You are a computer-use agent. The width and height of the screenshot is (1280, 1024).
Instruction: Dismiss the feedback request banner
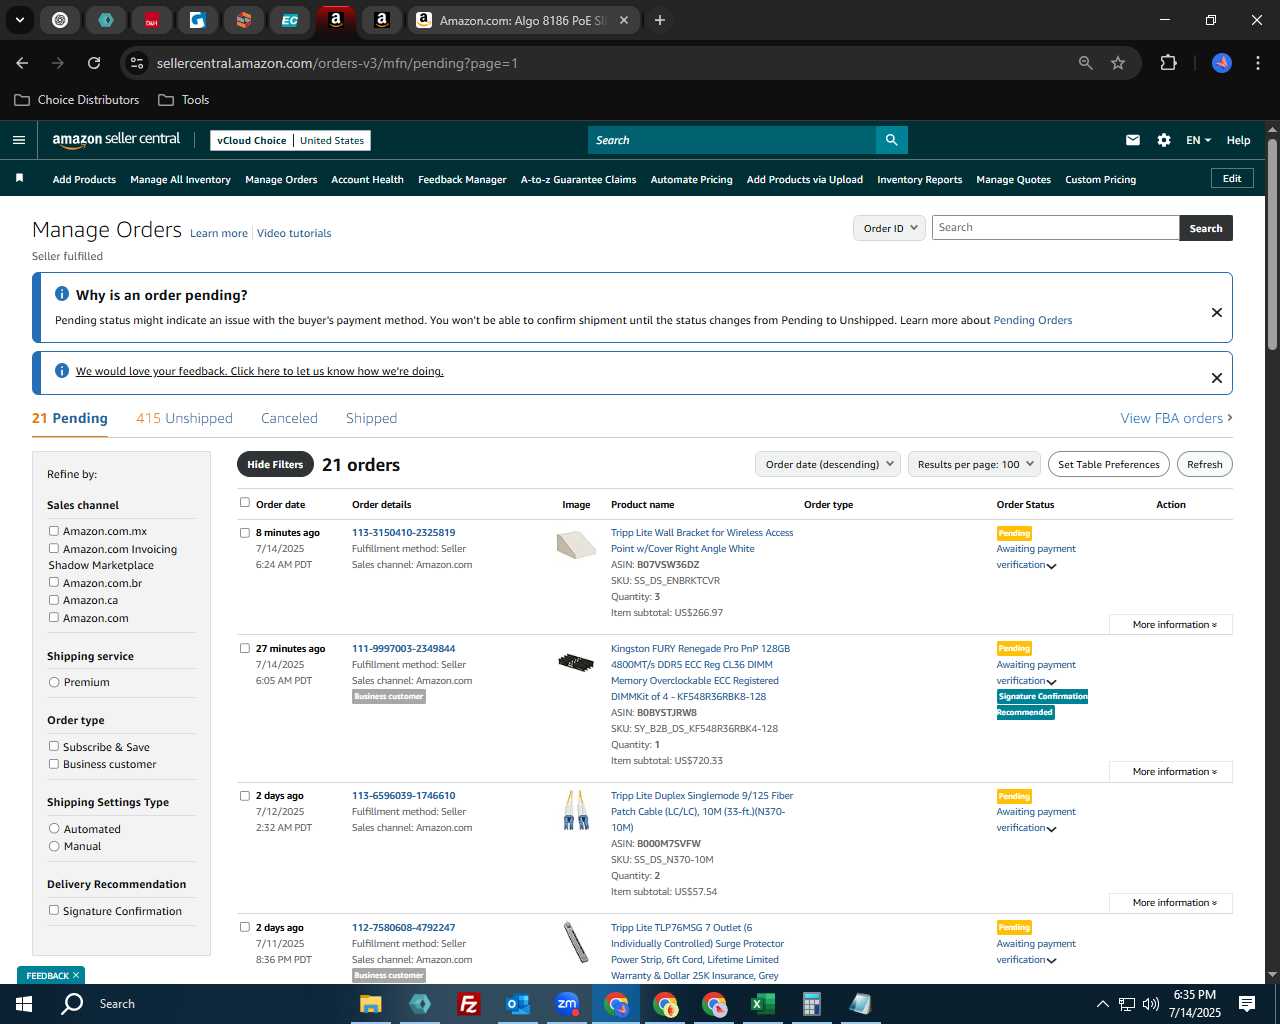pyautogui.click(x=1217, y=378)
